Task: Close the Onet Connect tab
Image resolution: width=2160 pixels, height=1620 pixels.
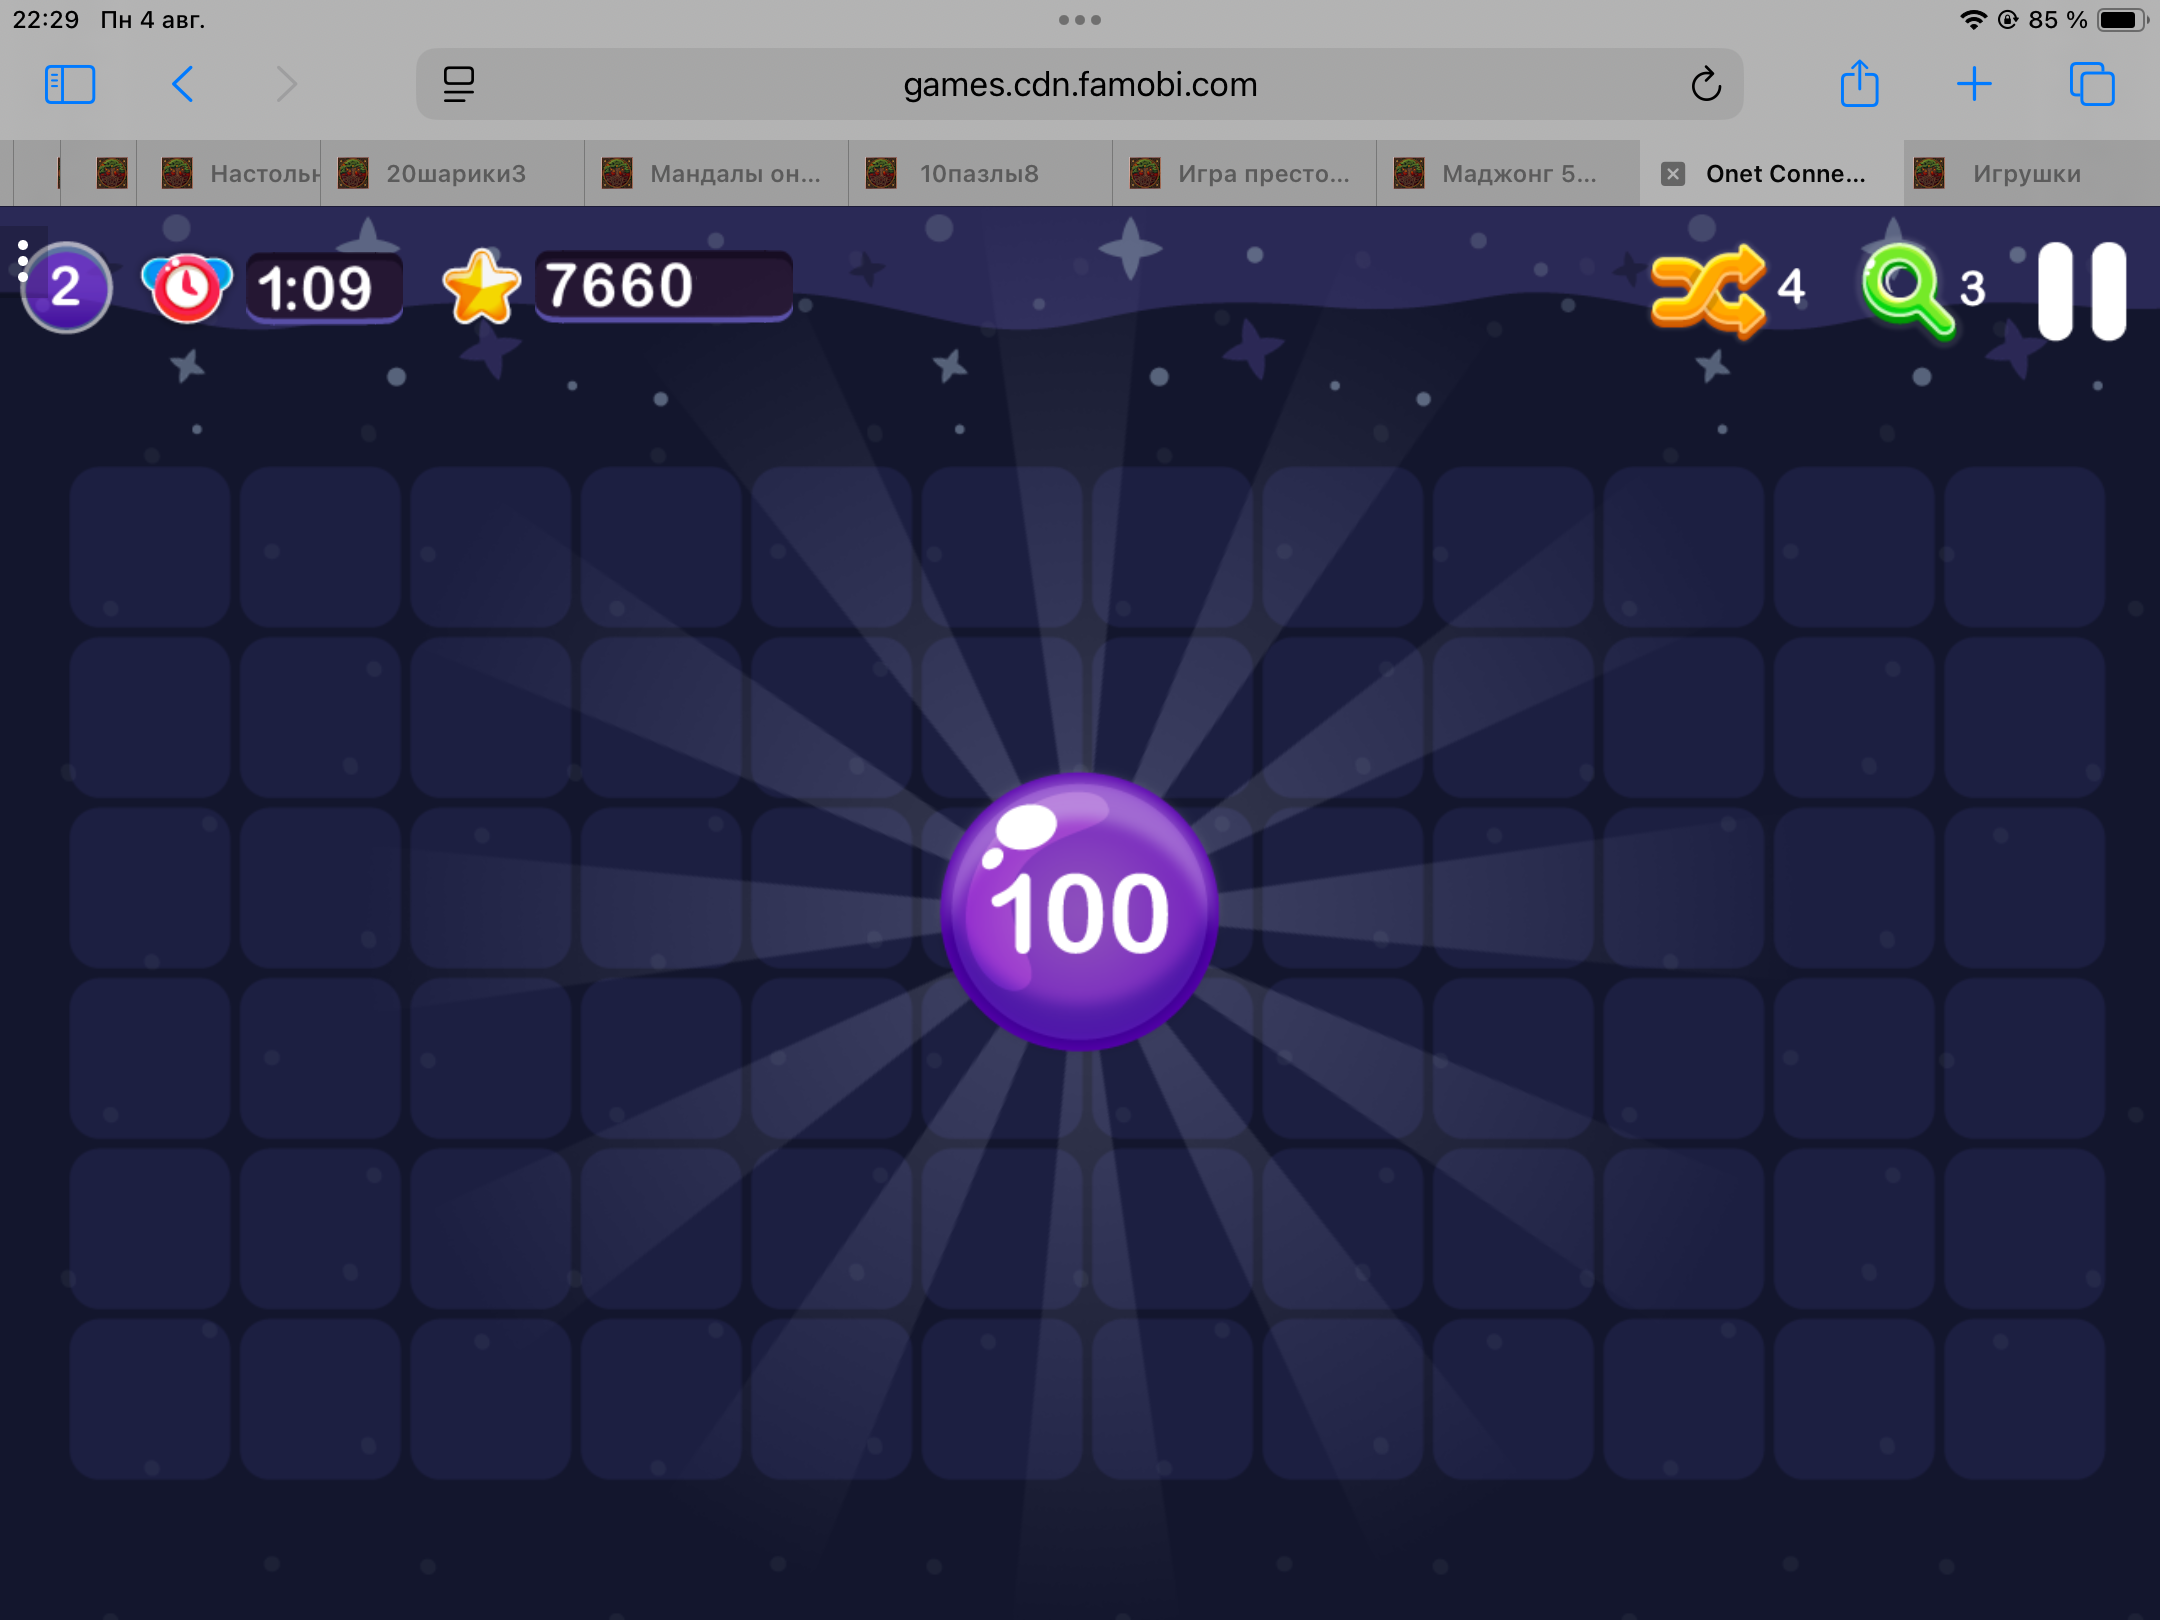Action: point(1673,174)
